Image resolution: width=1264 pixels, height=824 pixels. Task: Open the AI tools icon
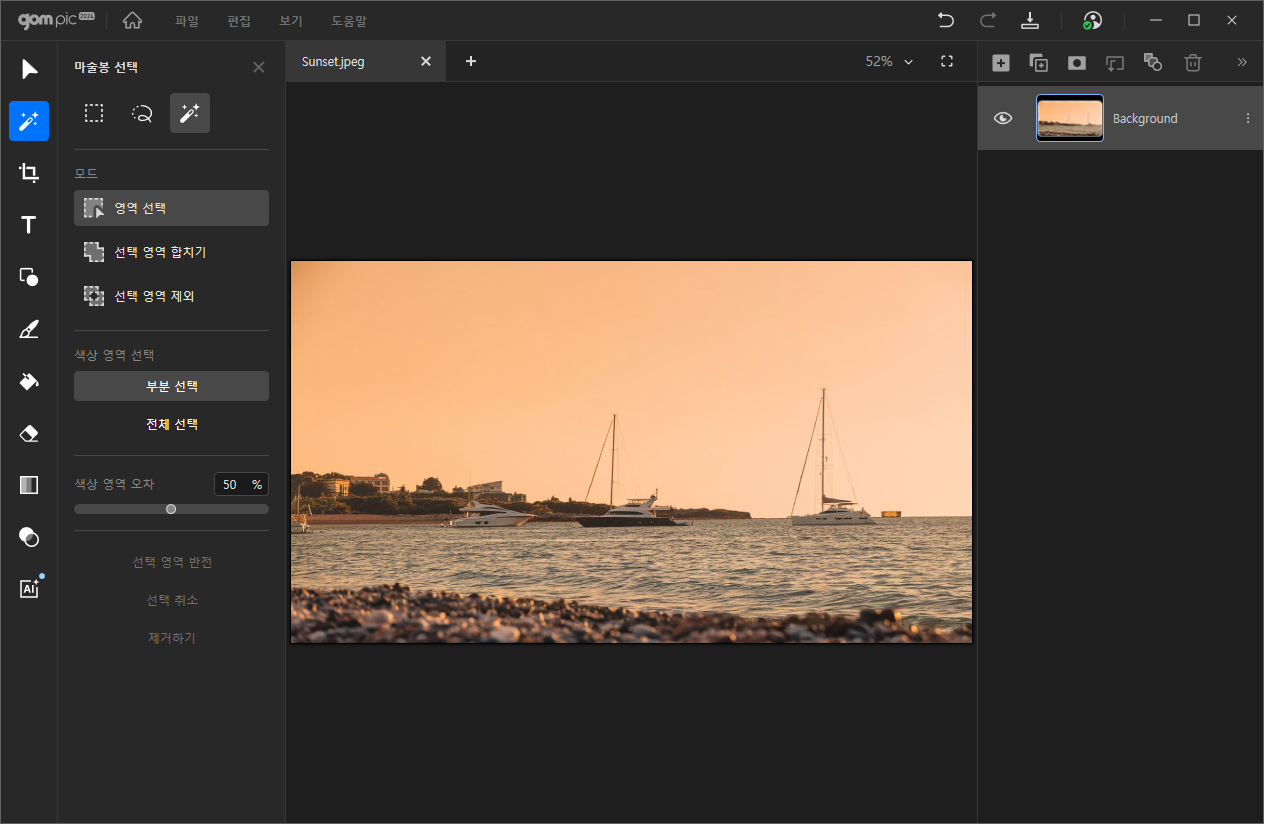coord(29,589)
